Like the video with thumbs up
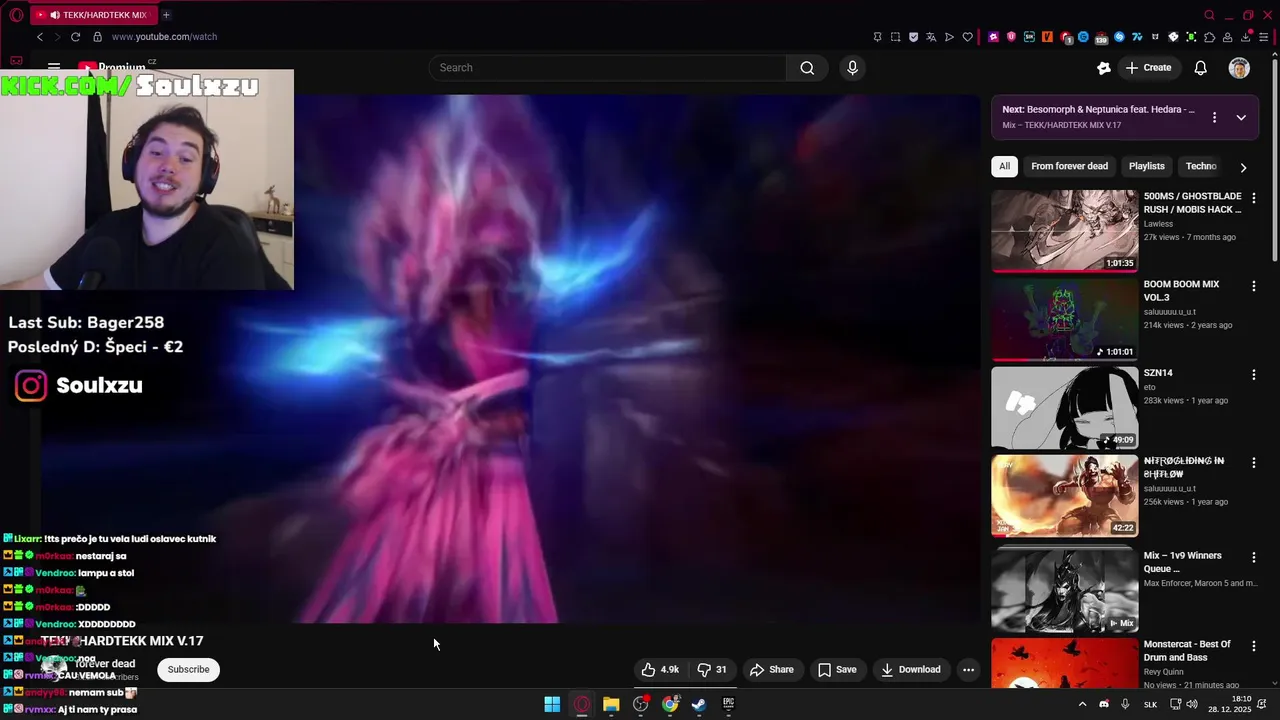This screenshot has width=1280, height=720. coord(661,670)
